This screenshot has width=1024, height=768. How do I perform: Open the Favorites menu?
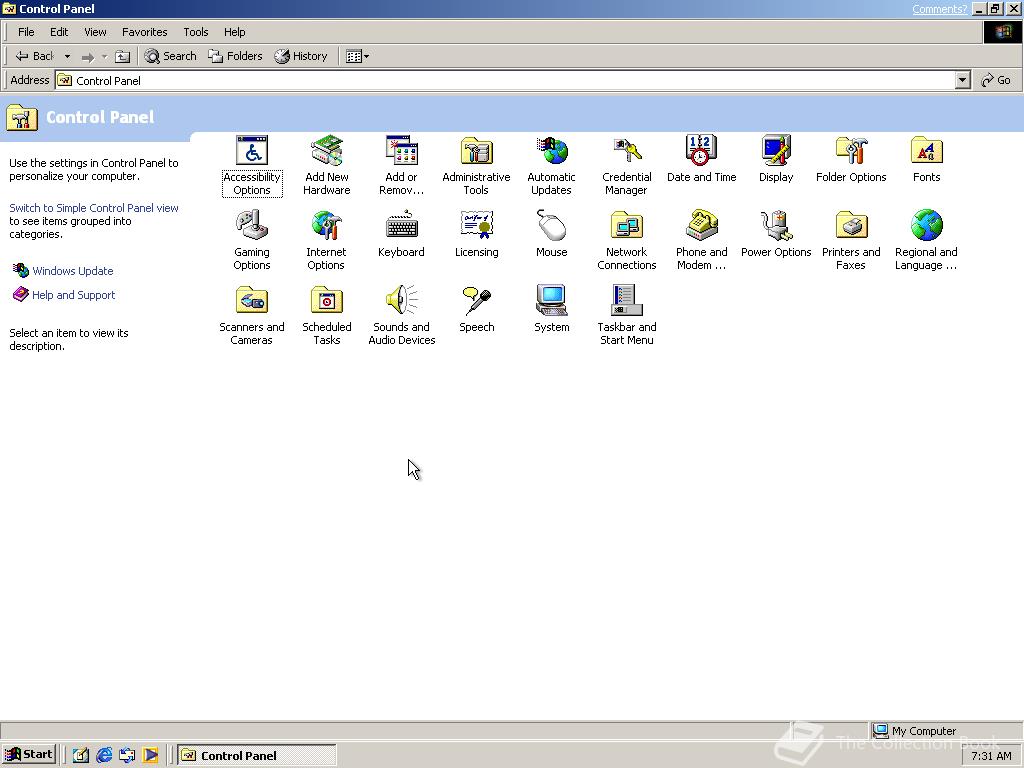[144, 32]
